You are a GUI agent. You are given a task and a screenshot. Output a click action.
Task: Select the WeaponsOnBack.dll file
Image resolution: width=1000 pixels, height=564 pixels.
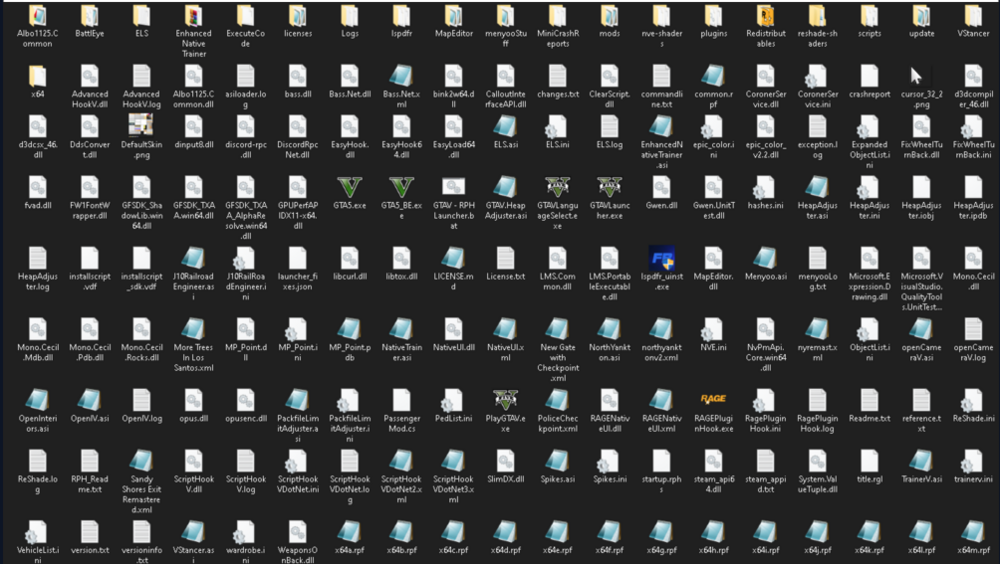[x=297, y=532]
